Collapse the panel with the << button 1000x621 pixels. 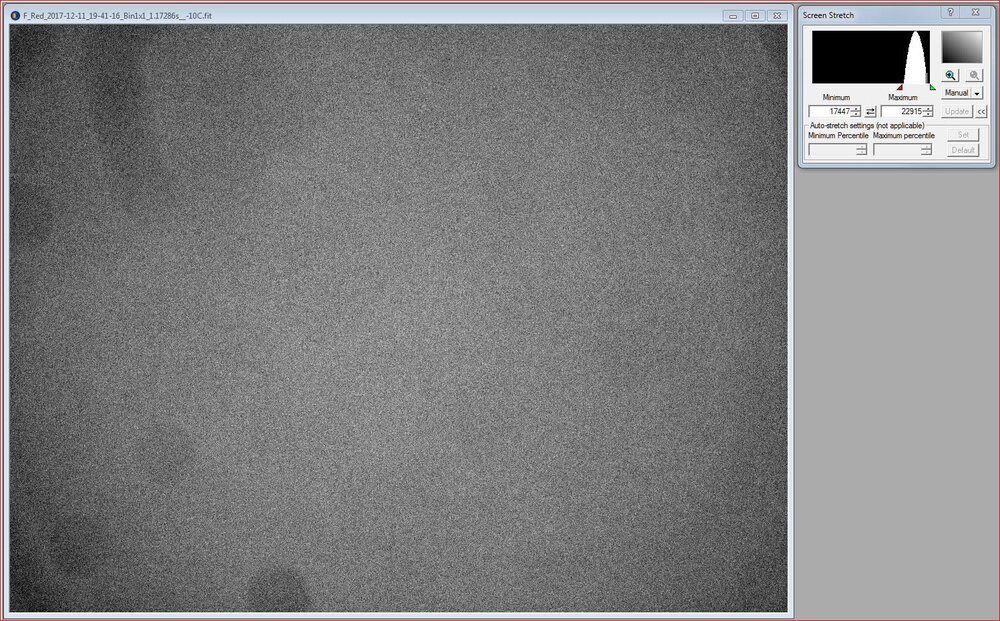coord(981,111)
